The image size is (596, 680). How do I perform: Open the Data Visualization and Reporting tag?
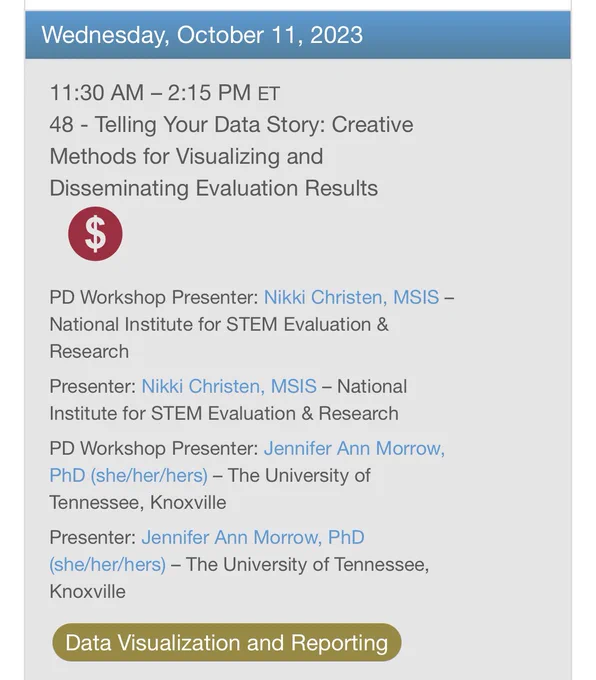(x=226, y=642)
